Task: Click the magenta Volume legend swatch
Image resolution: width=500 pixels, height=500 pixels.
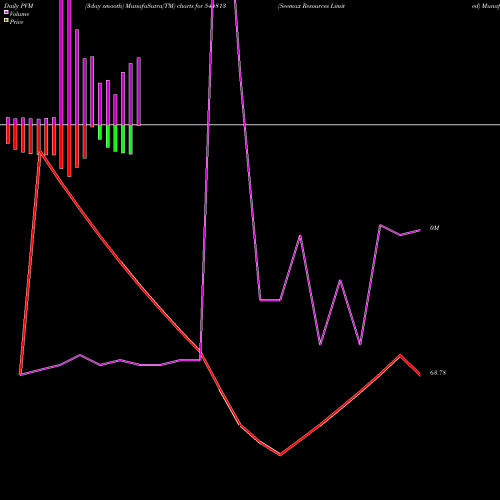Action: [x=6, y=12]
